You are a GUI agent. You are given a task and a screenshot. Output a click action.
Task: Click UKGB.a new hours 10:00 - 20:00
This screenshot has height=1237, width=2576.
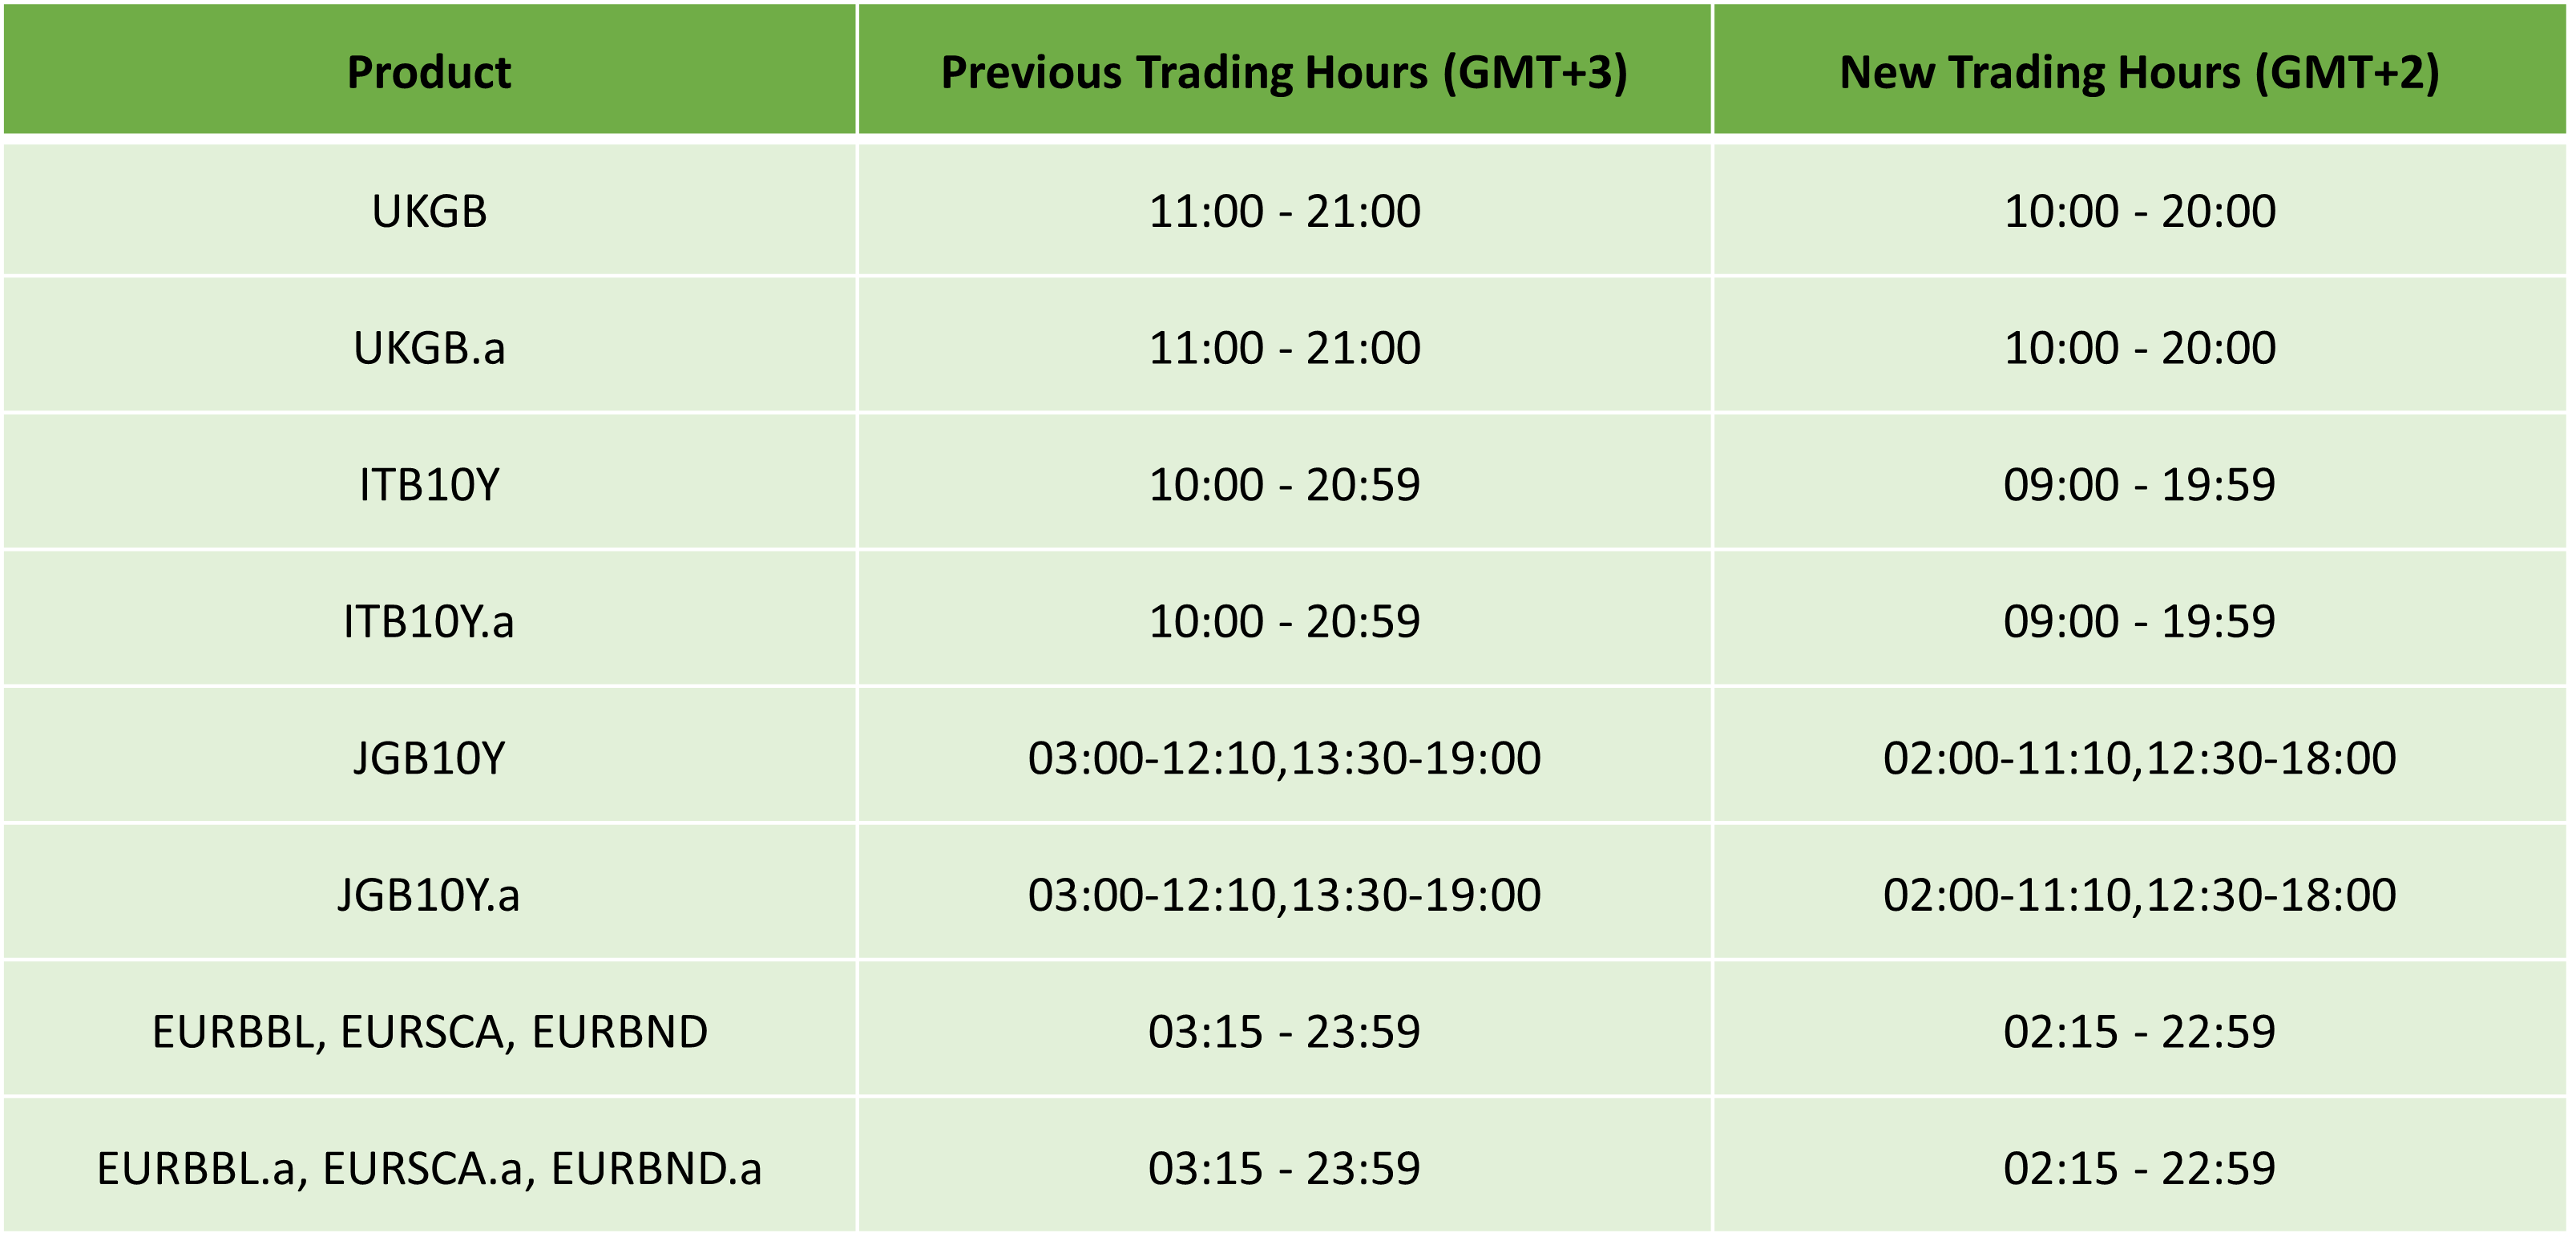[2140, 348]
